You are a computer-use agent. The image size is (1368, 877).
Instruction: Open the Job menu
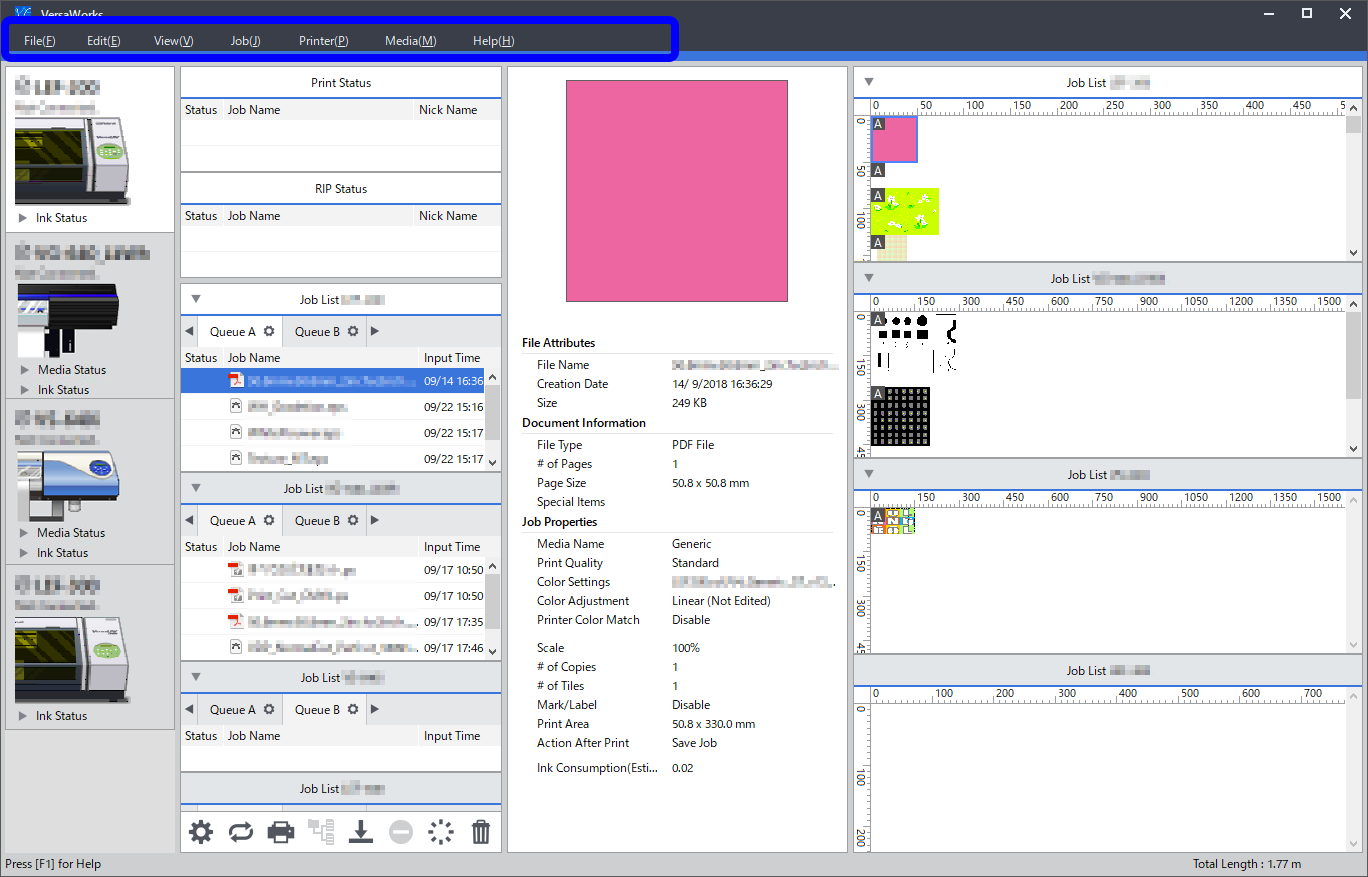(245, 41)
